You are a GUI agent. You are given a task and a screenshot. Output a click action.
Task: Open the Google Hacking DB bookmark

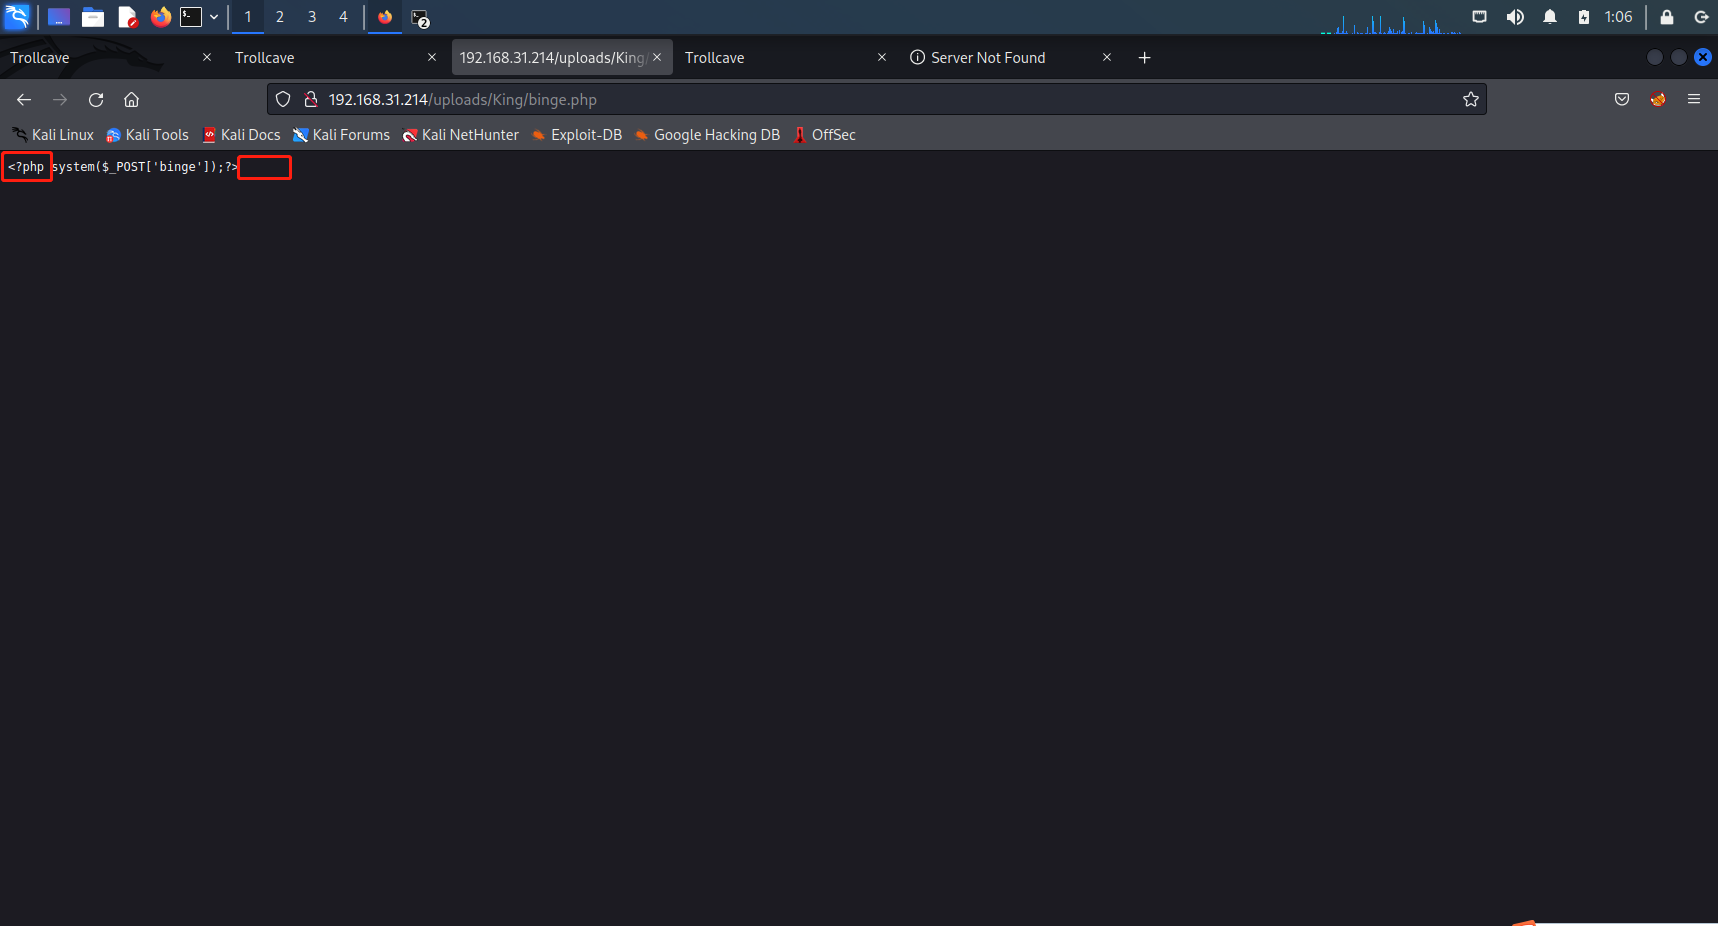(x=707, y=135)
